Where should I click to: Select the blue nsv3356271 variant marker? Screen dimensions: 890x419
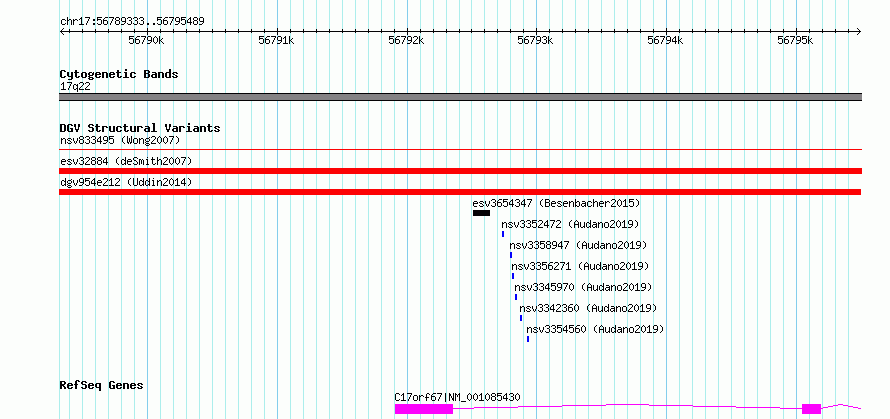coord(513,276)
